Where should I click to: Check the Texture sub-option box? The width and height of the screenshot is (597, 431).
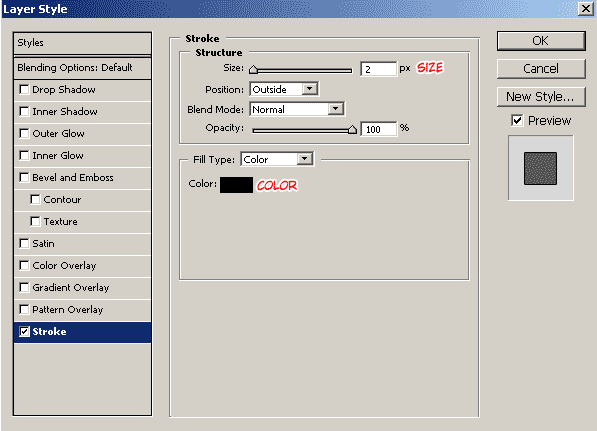(35, 222)
